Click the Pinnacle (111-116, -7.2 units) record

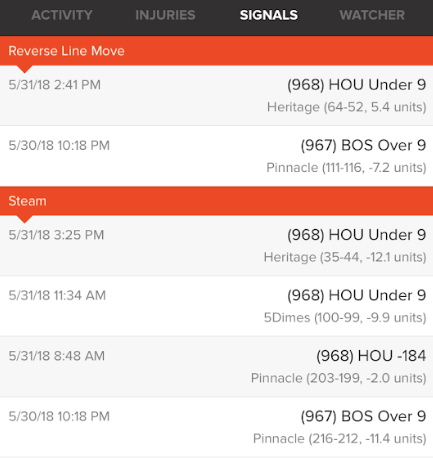346,168
